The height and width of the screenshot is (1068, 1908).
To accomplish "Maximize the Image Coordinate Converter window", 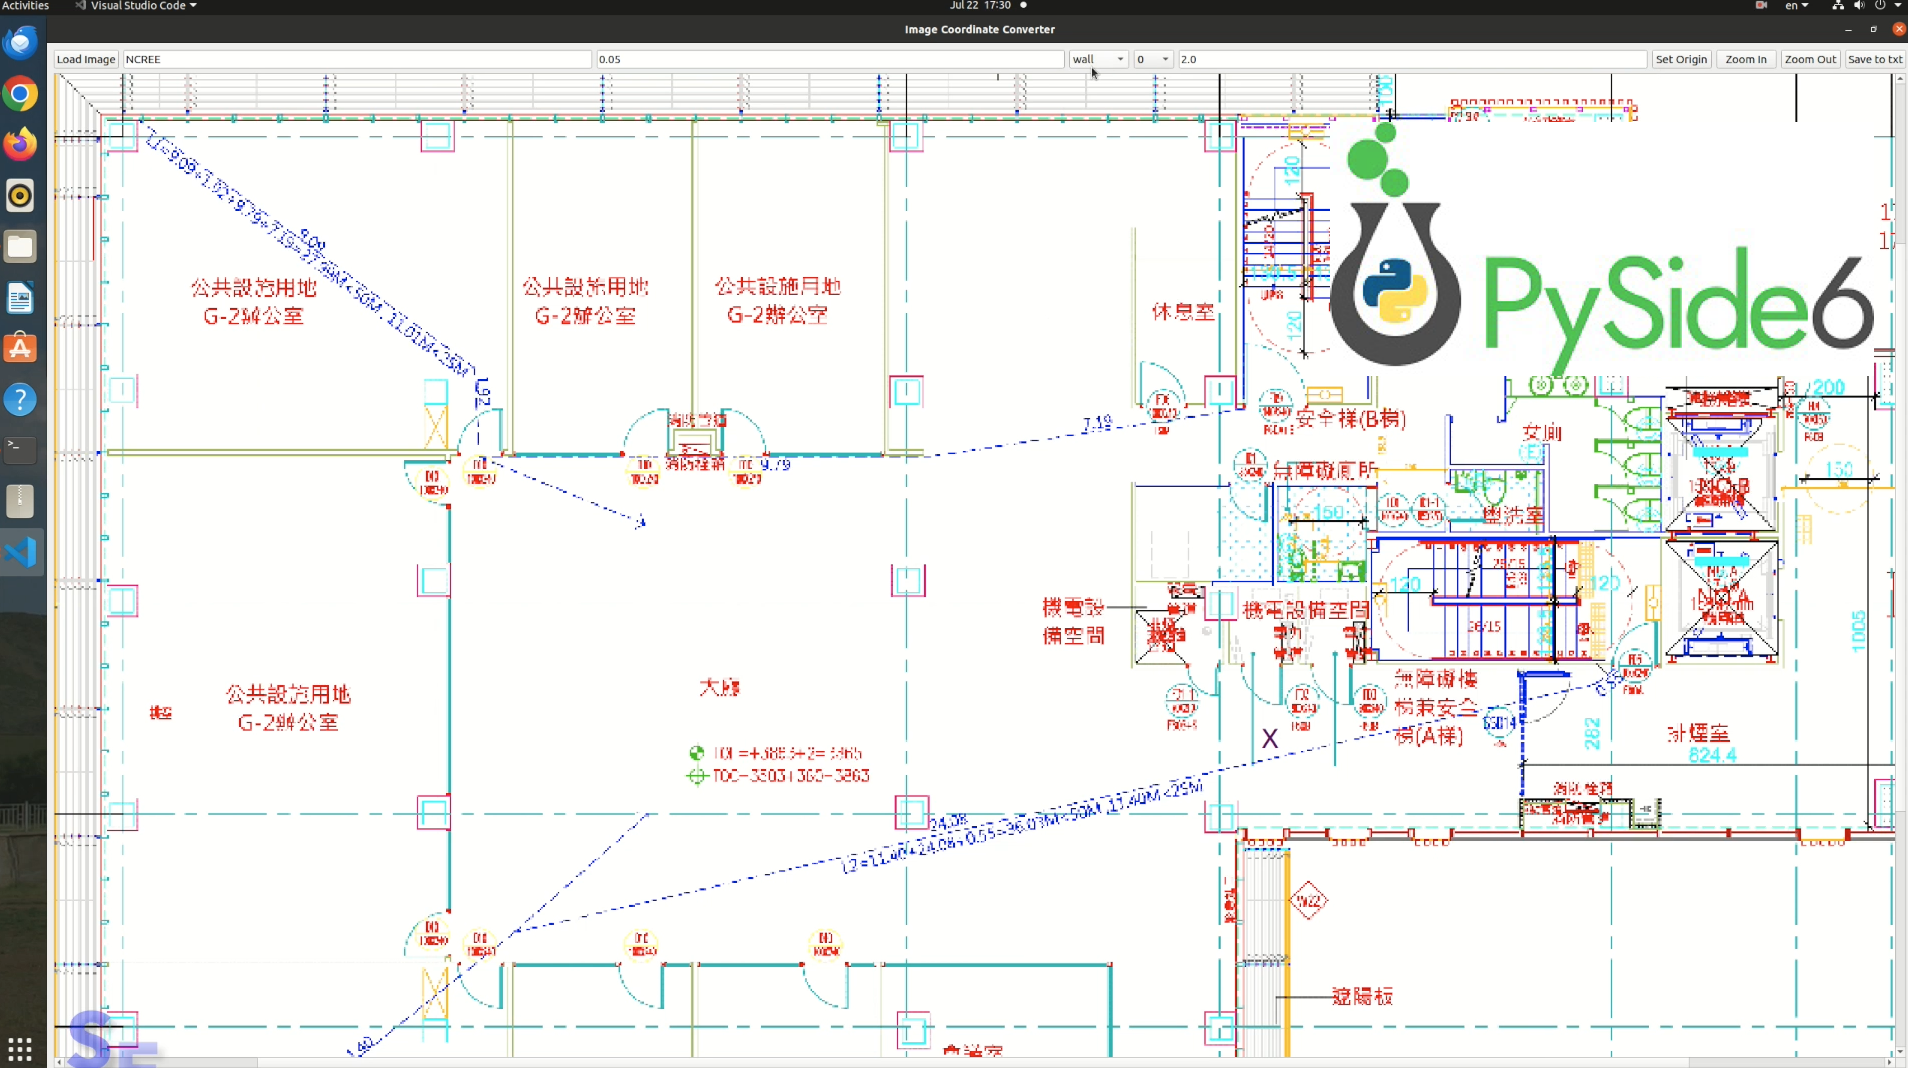I will coord(1873,29).
